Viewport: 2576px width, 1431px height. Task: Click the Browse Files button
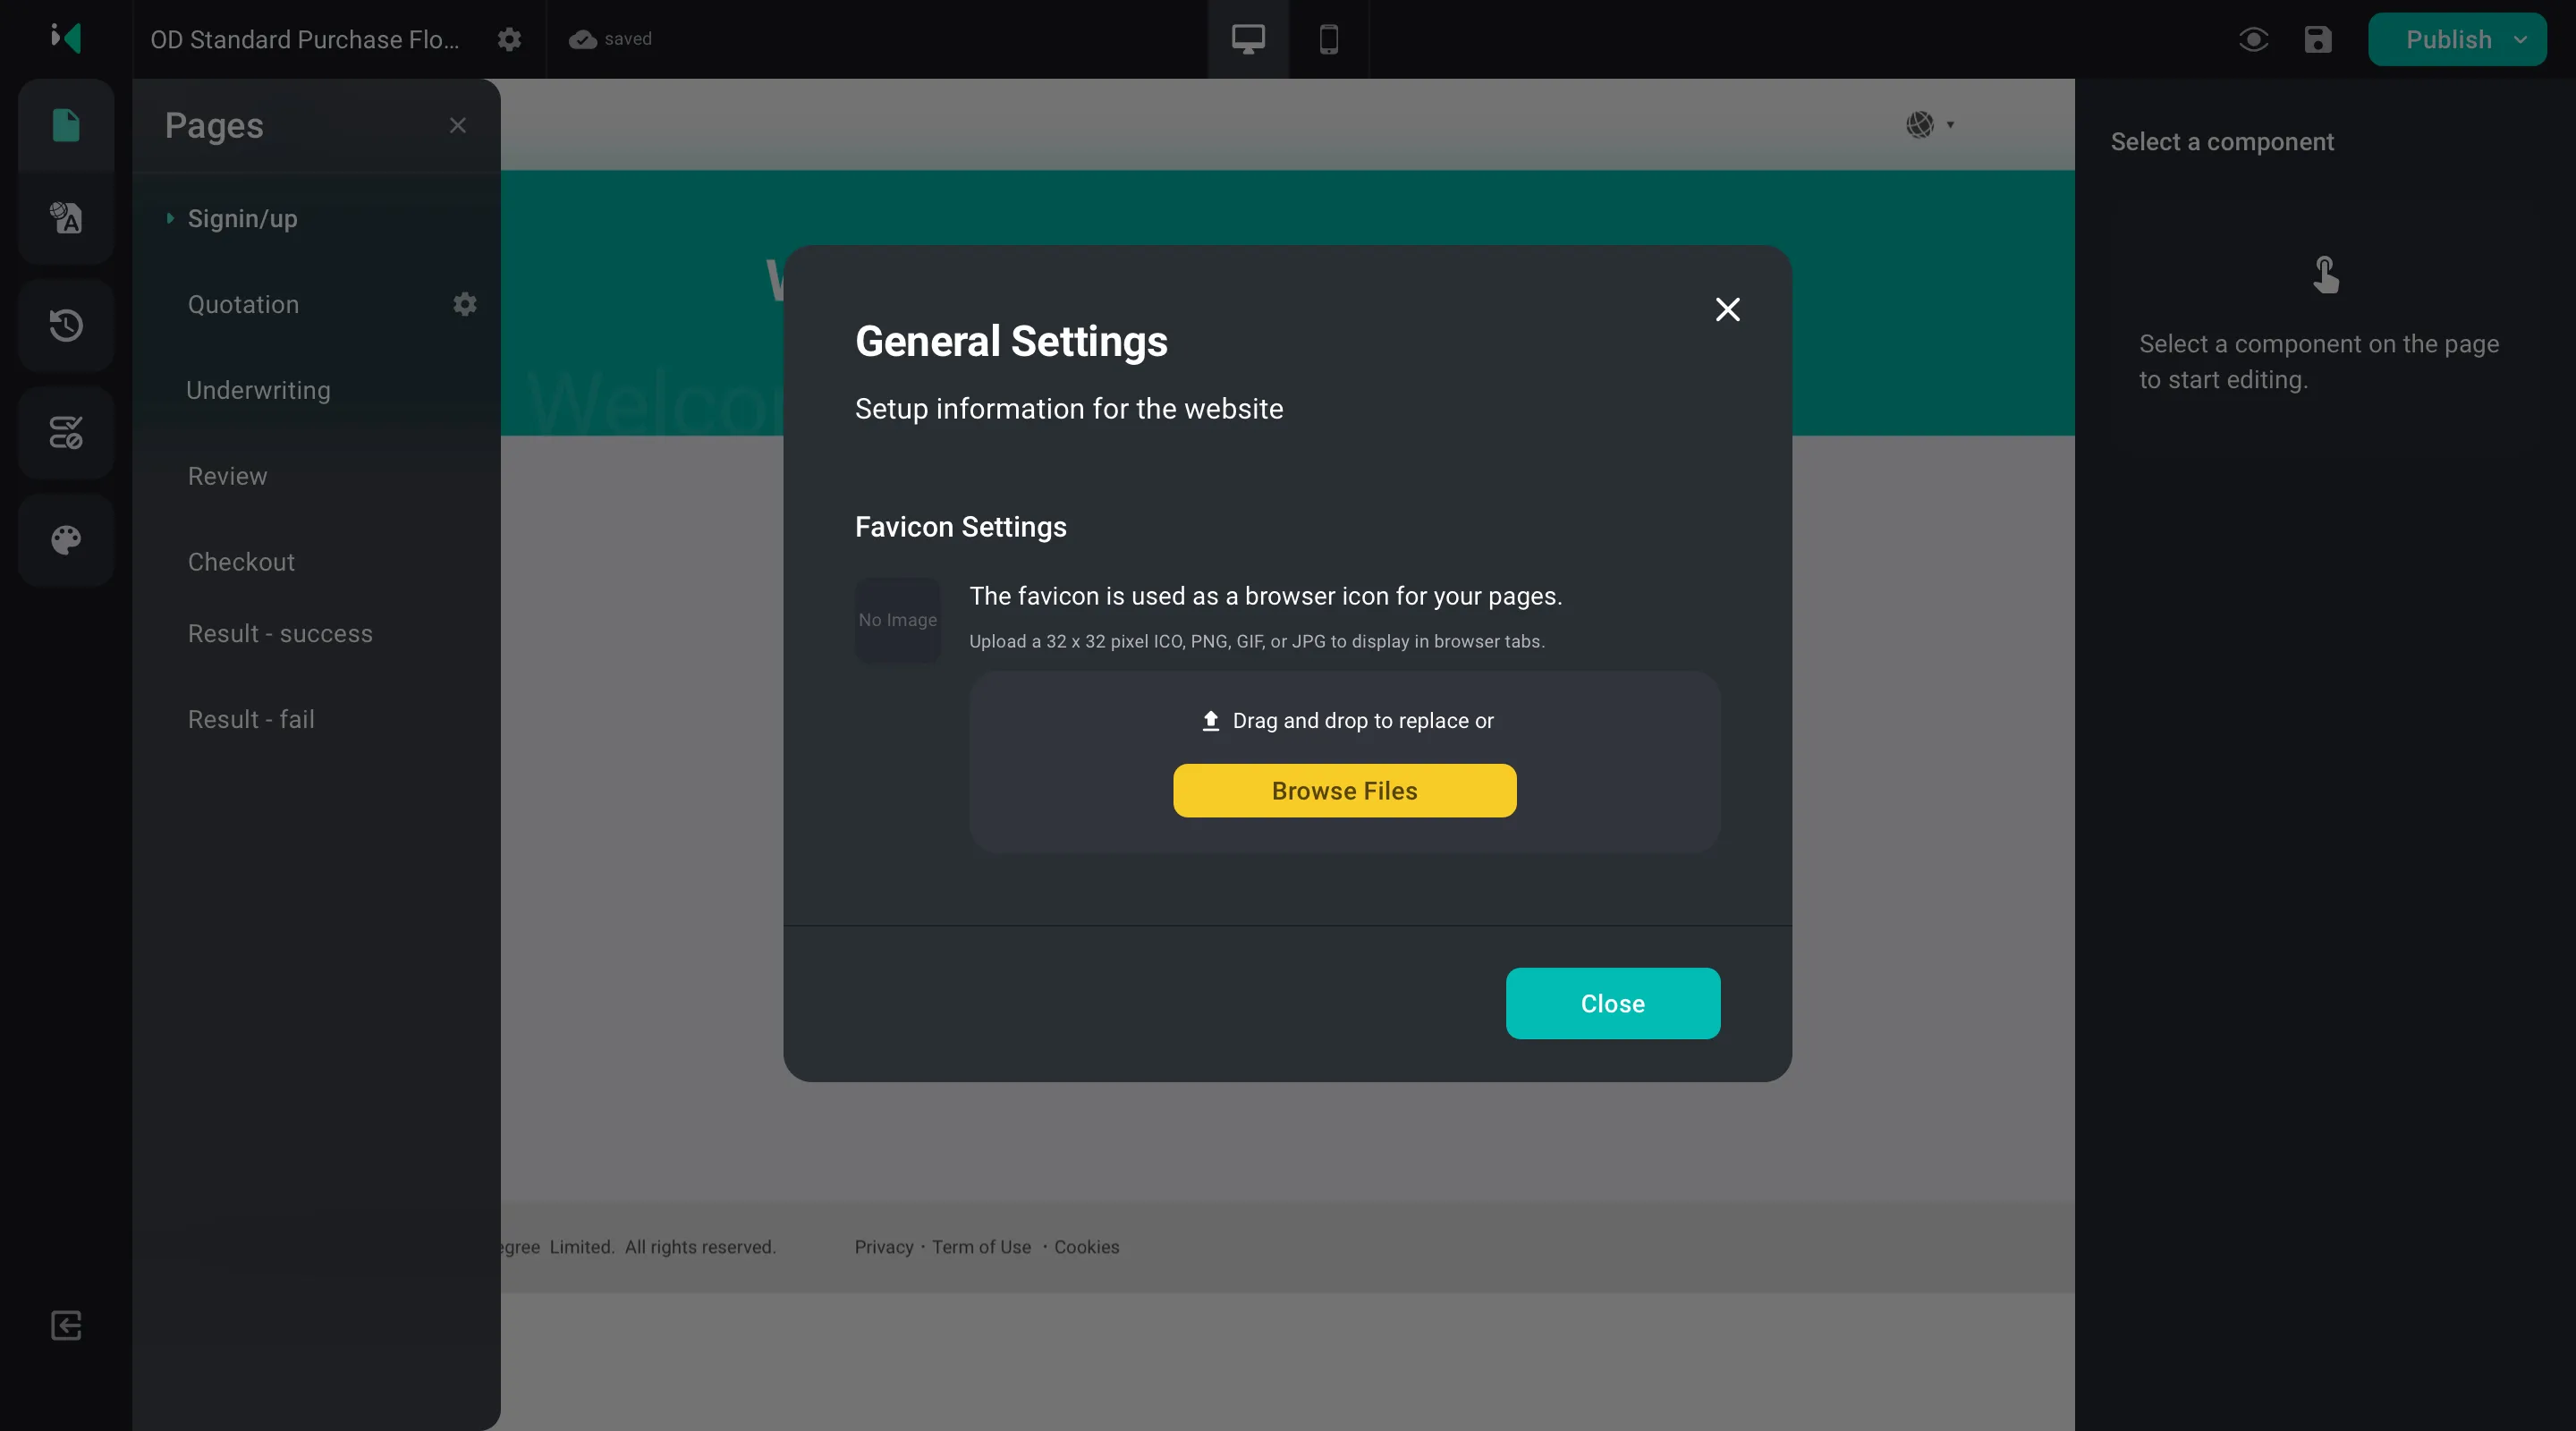click(x=1344, y=790)
